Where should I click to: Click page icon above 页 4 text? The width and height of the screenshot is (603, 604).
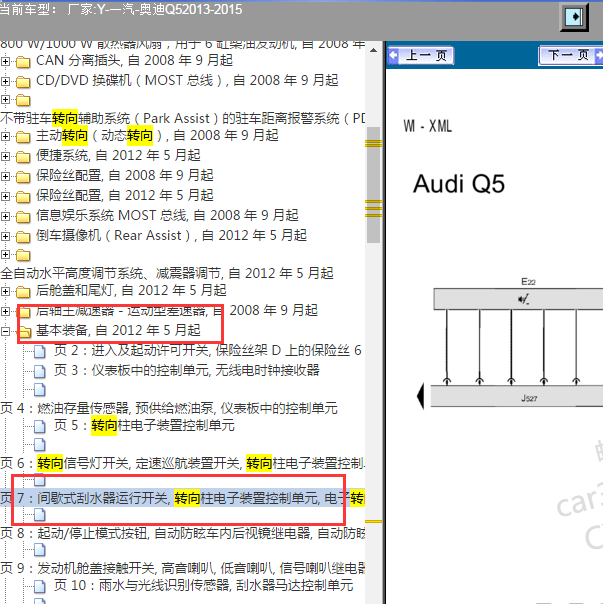click(40, 390)
